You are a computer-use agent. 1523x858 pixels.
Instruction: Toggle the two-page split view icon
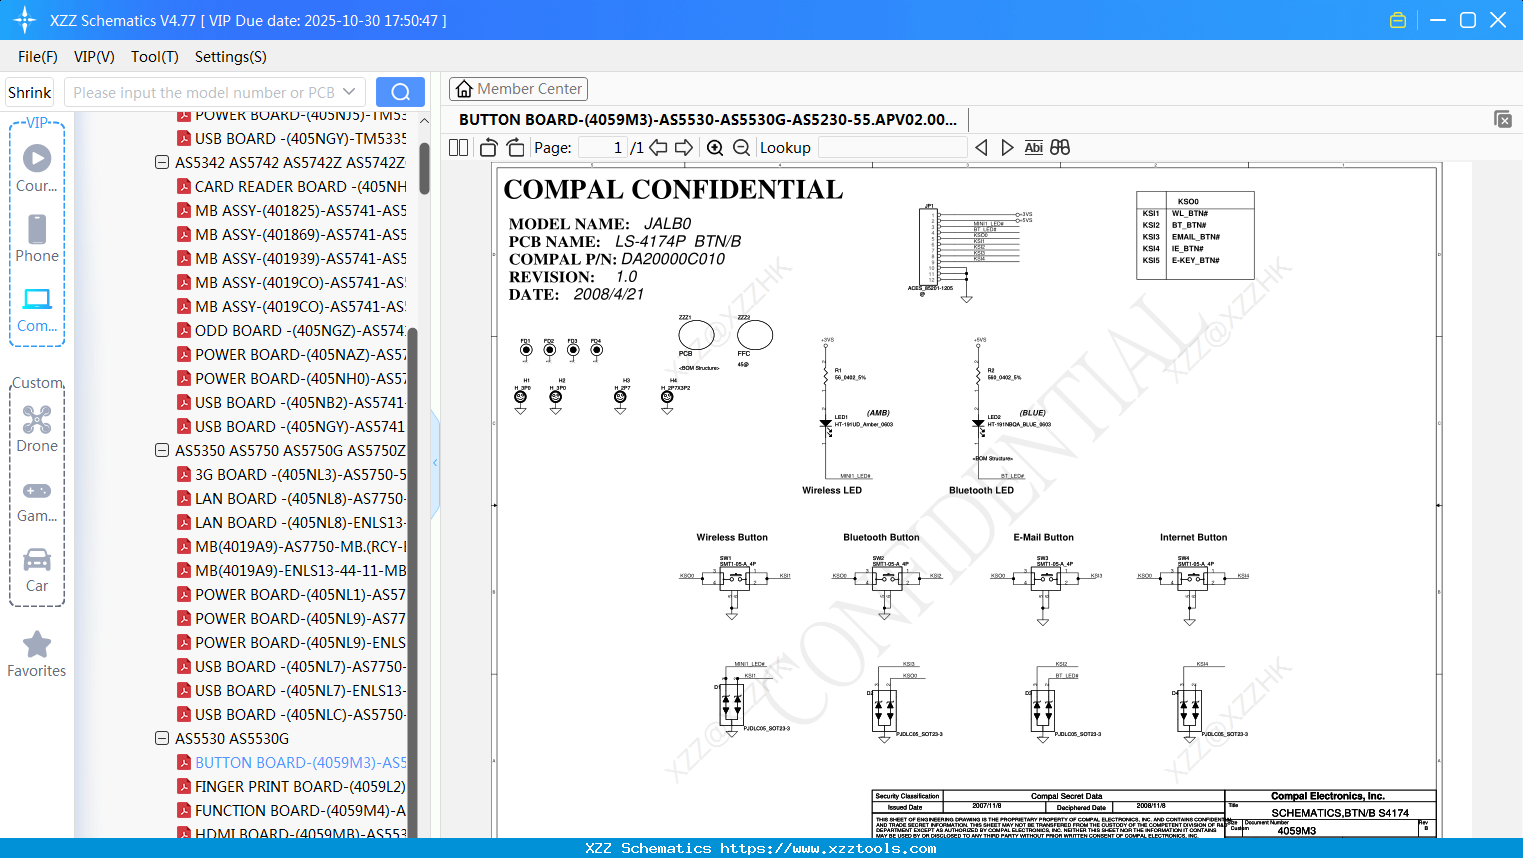458,147
